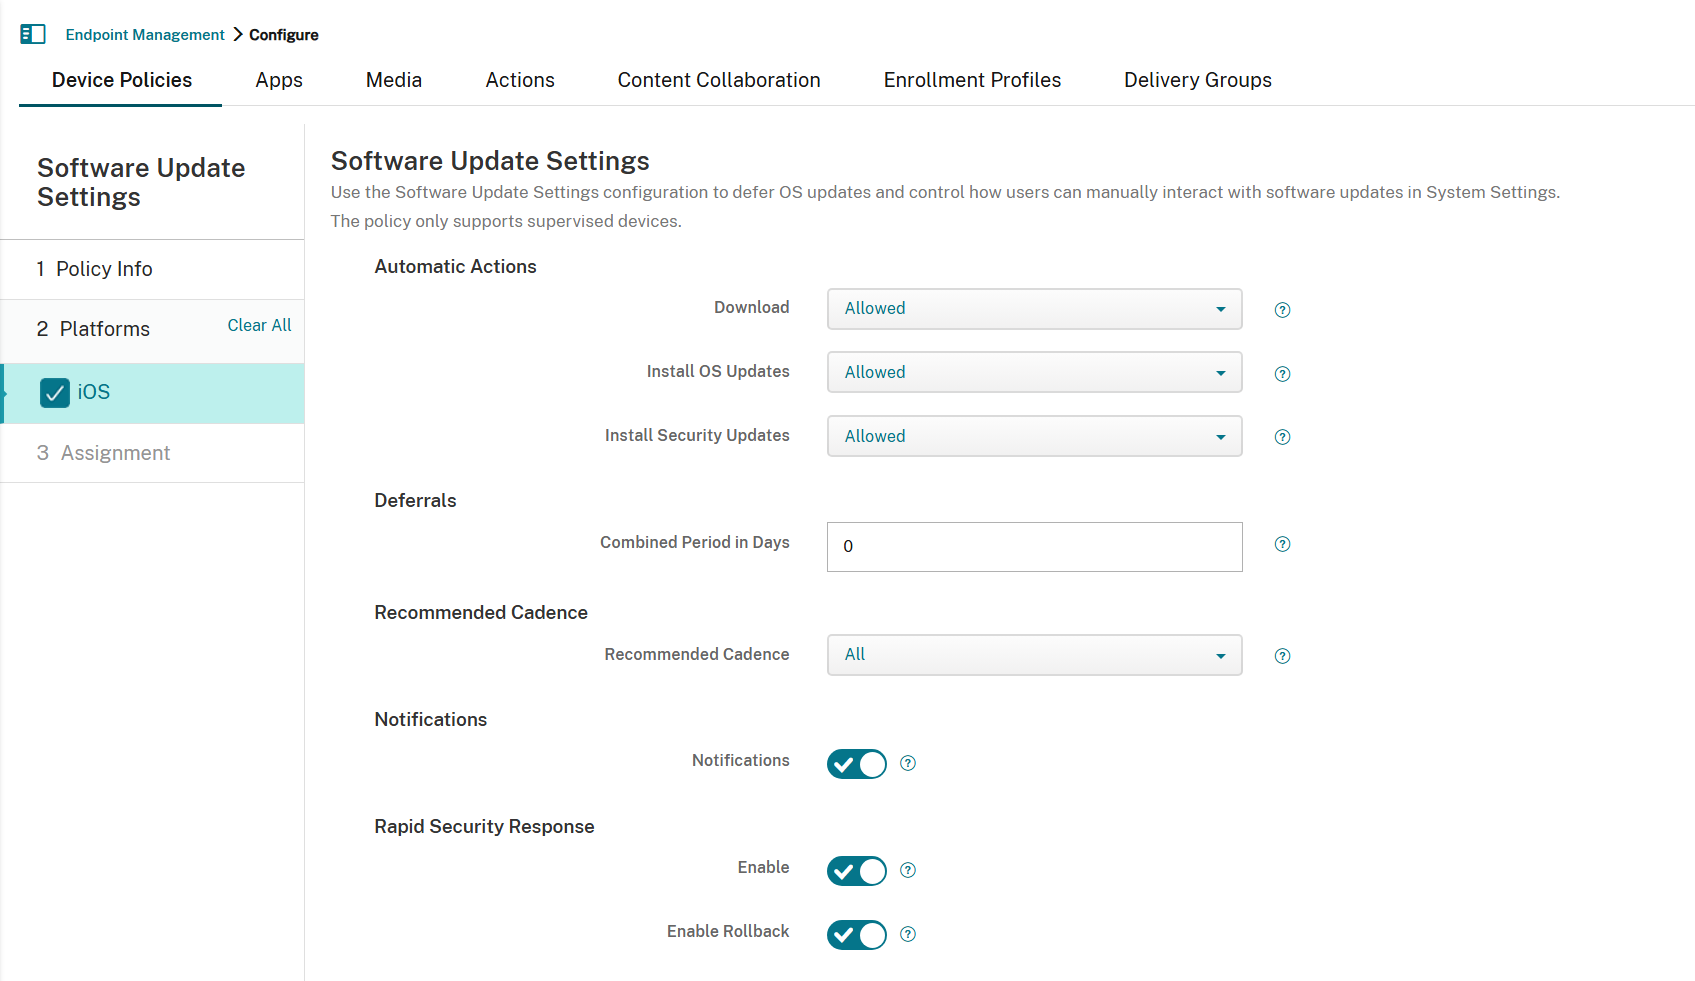The height and width of the screenshot is (981, 1695).
Task: Click Clear All platforms link
Action: (259, 325)
